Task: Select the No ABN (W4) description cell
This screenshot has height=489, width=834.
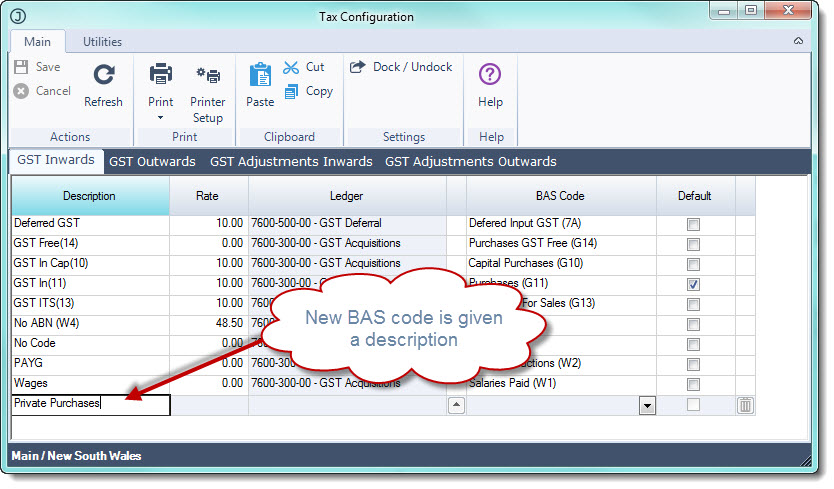Action: (90, 324)
